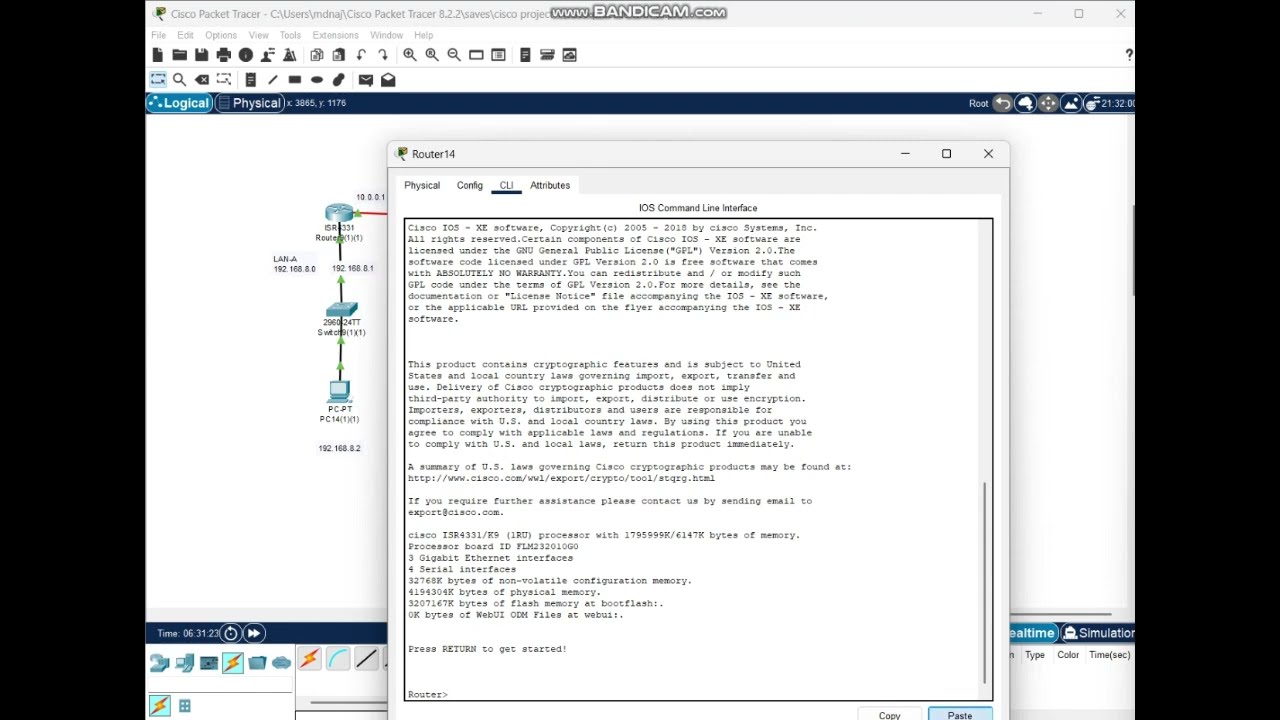The height and width of the screenshot is (720, 1280).
Task: Open the Edit menu
Action: (x=186, y=35)
